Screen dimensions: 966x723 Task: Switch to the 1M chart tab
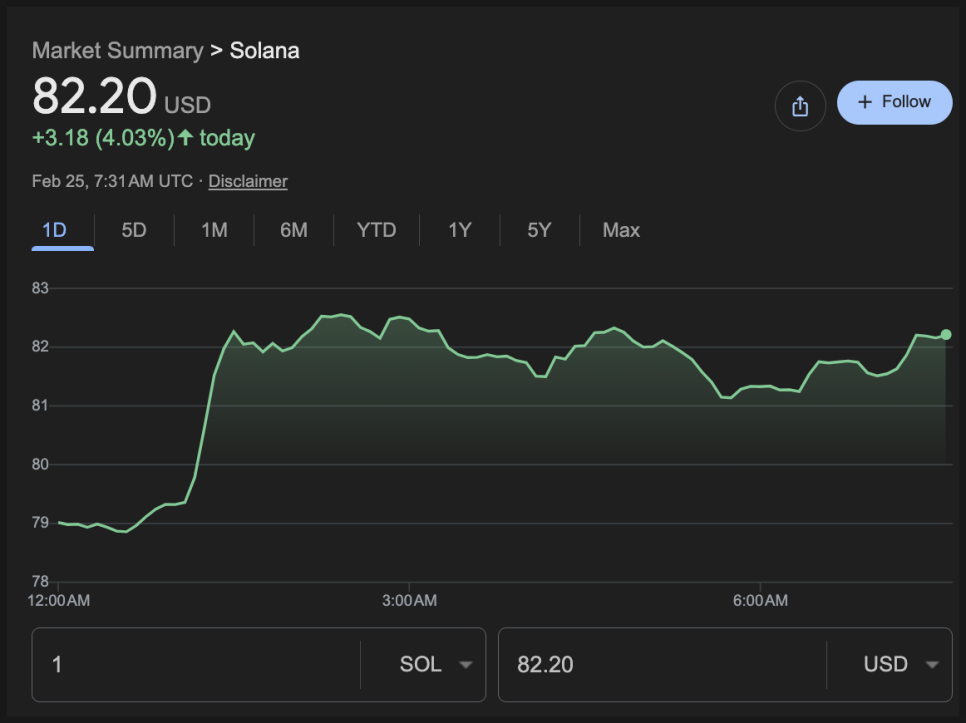click(x=214, y=230)
